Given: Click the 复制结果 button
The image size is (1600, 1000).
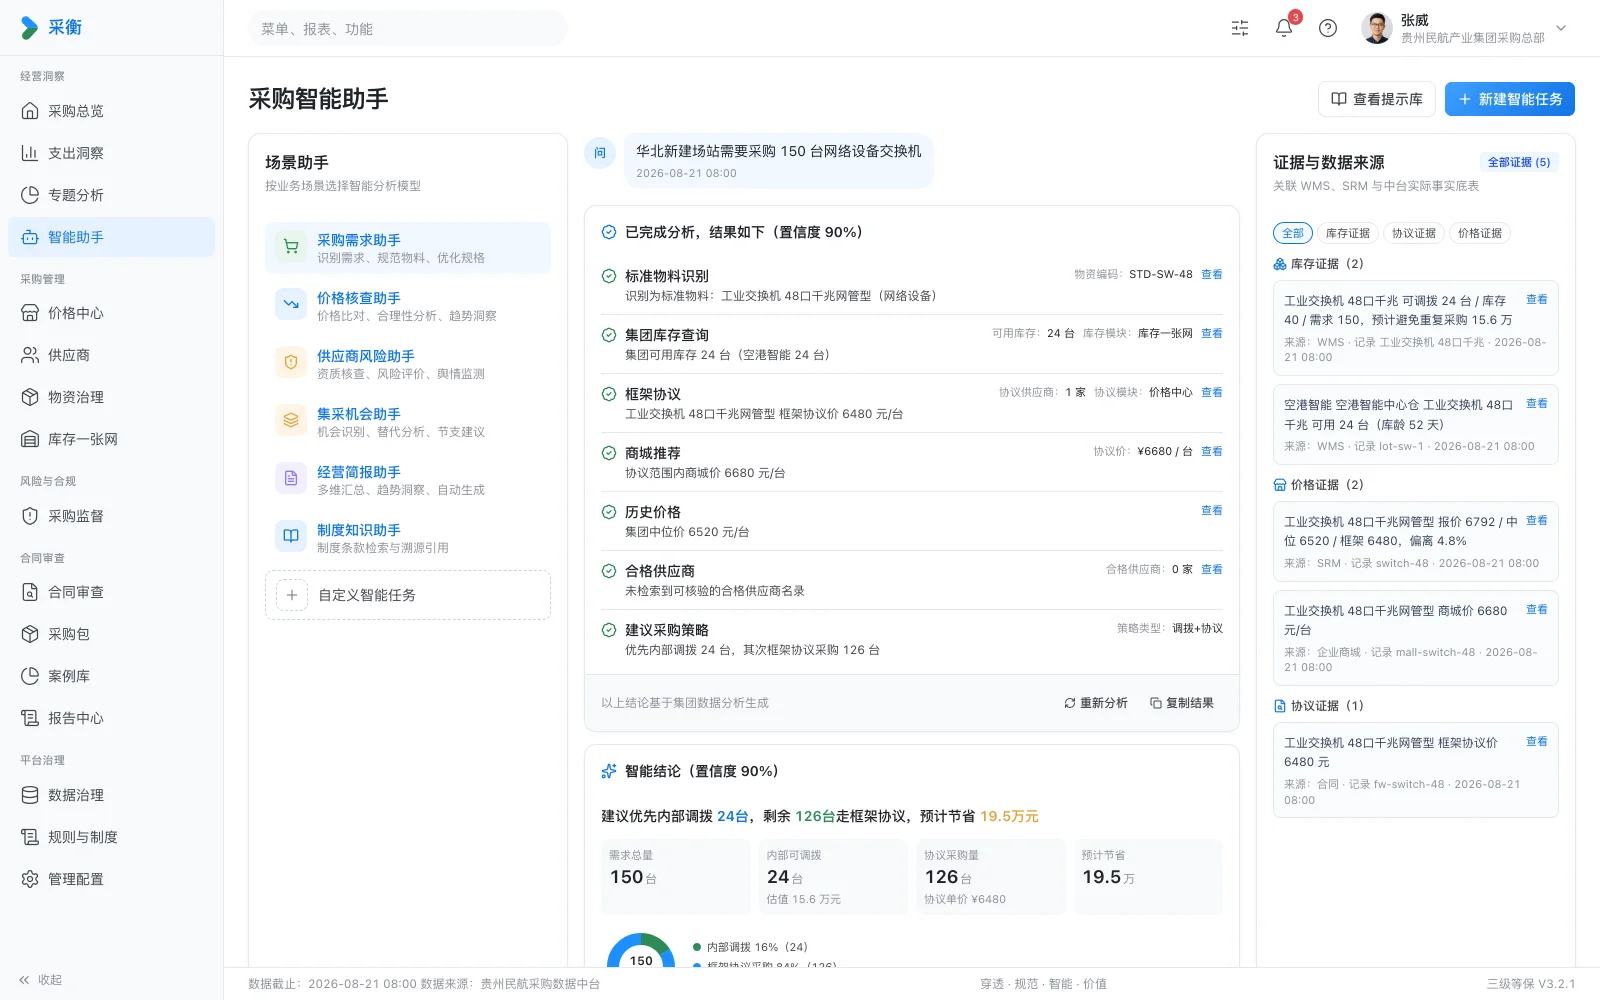Looking at the screenshot, I should [1181, 703].
